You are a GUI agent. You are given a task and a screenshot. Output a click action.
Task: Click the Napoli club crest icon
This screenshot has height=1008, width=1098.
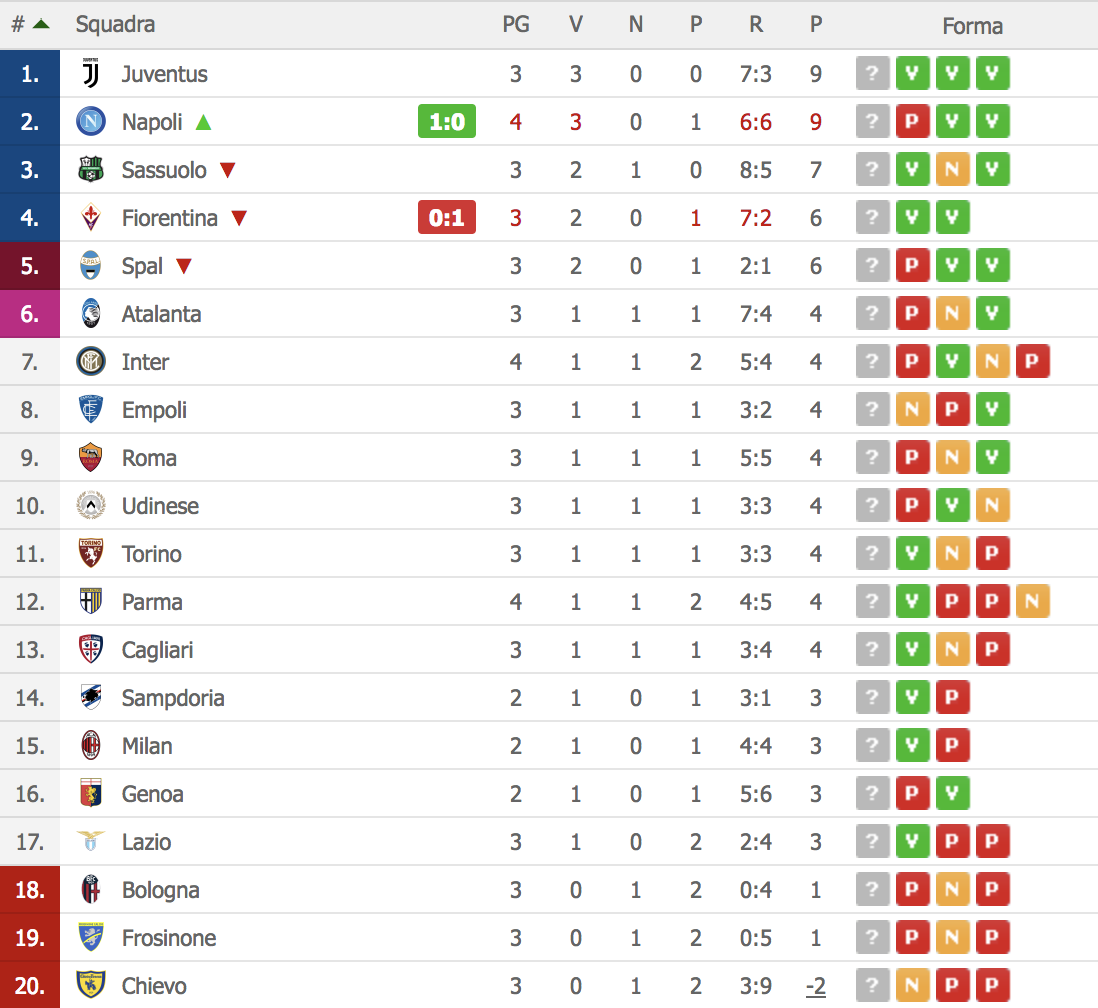tap(90, 121)
